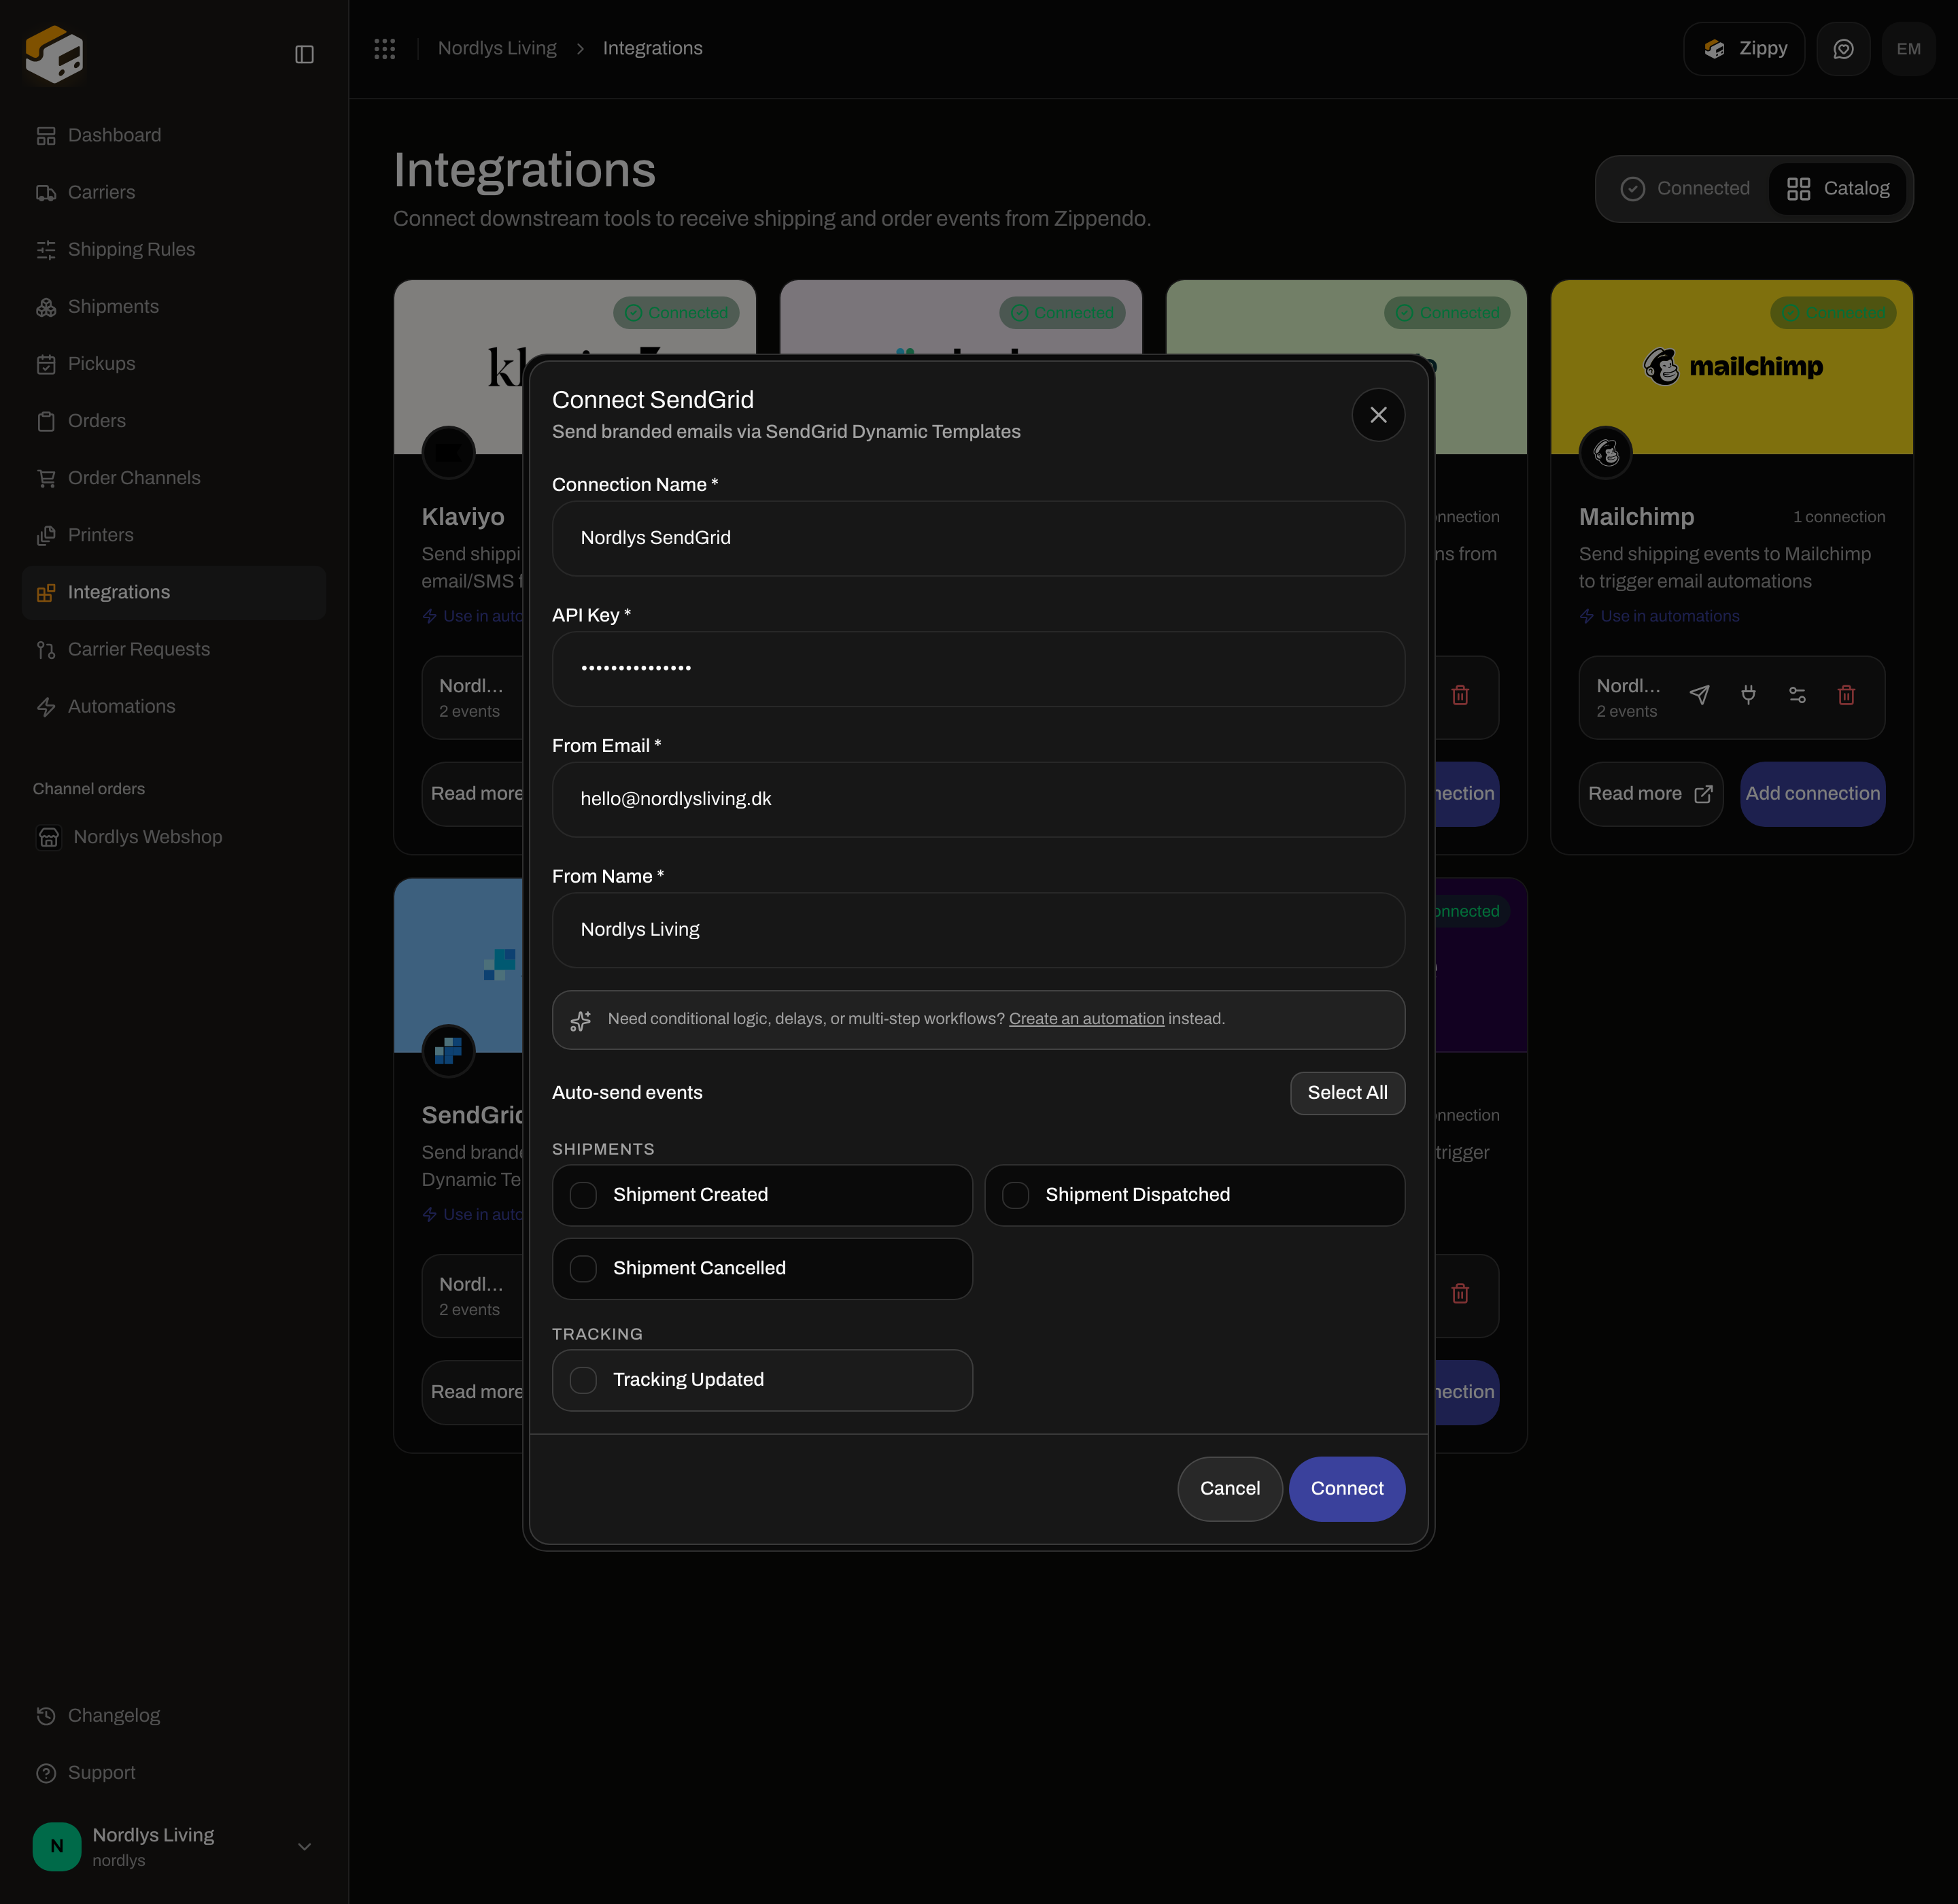Open Shipping Rules page
The width and height of the screenshot is (1958, 1904).
click(173, 250)
